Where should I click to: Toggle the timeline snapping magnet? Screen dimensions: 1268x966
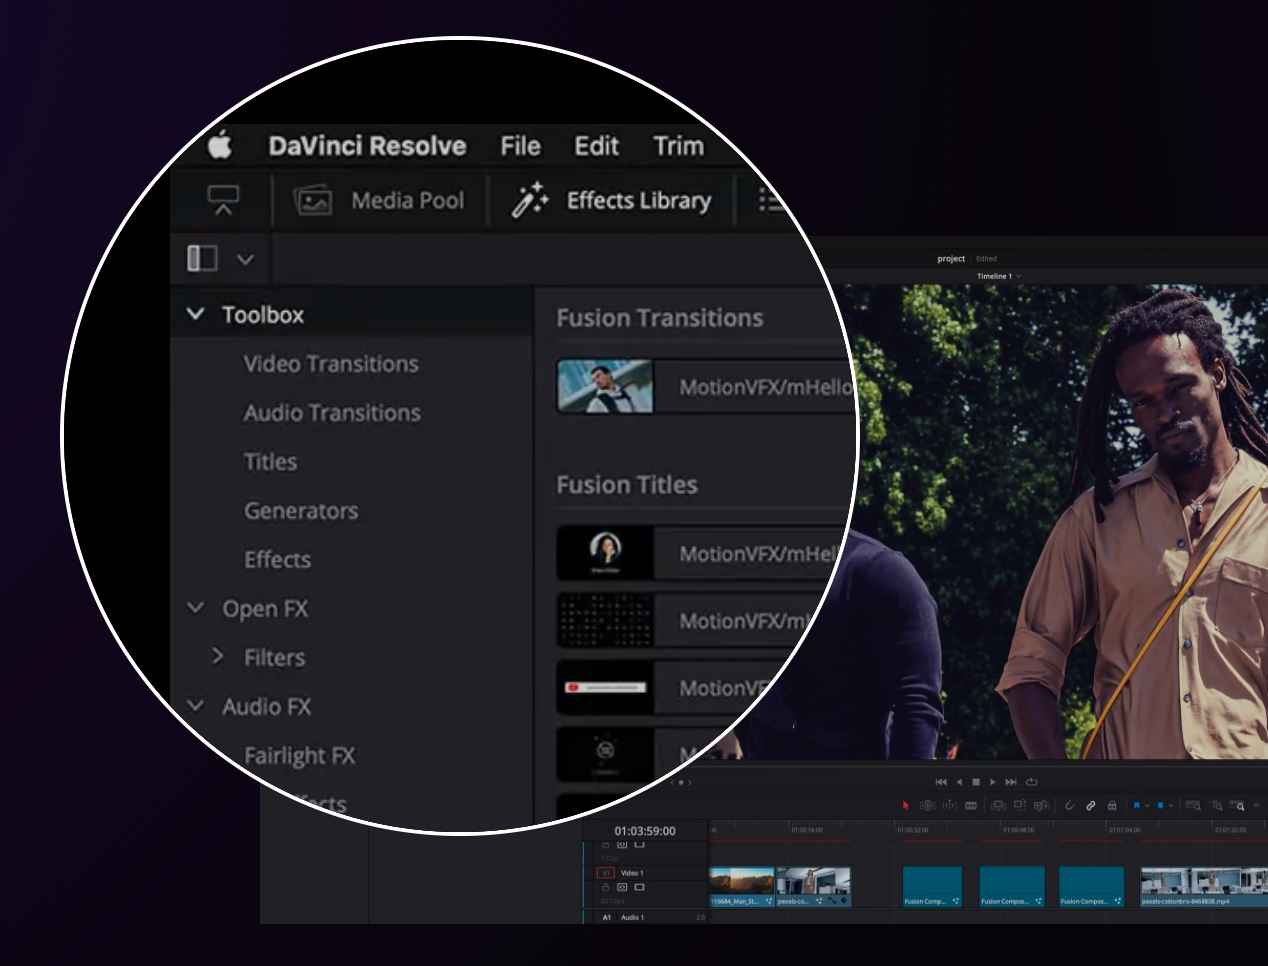tap(1069, 805)
